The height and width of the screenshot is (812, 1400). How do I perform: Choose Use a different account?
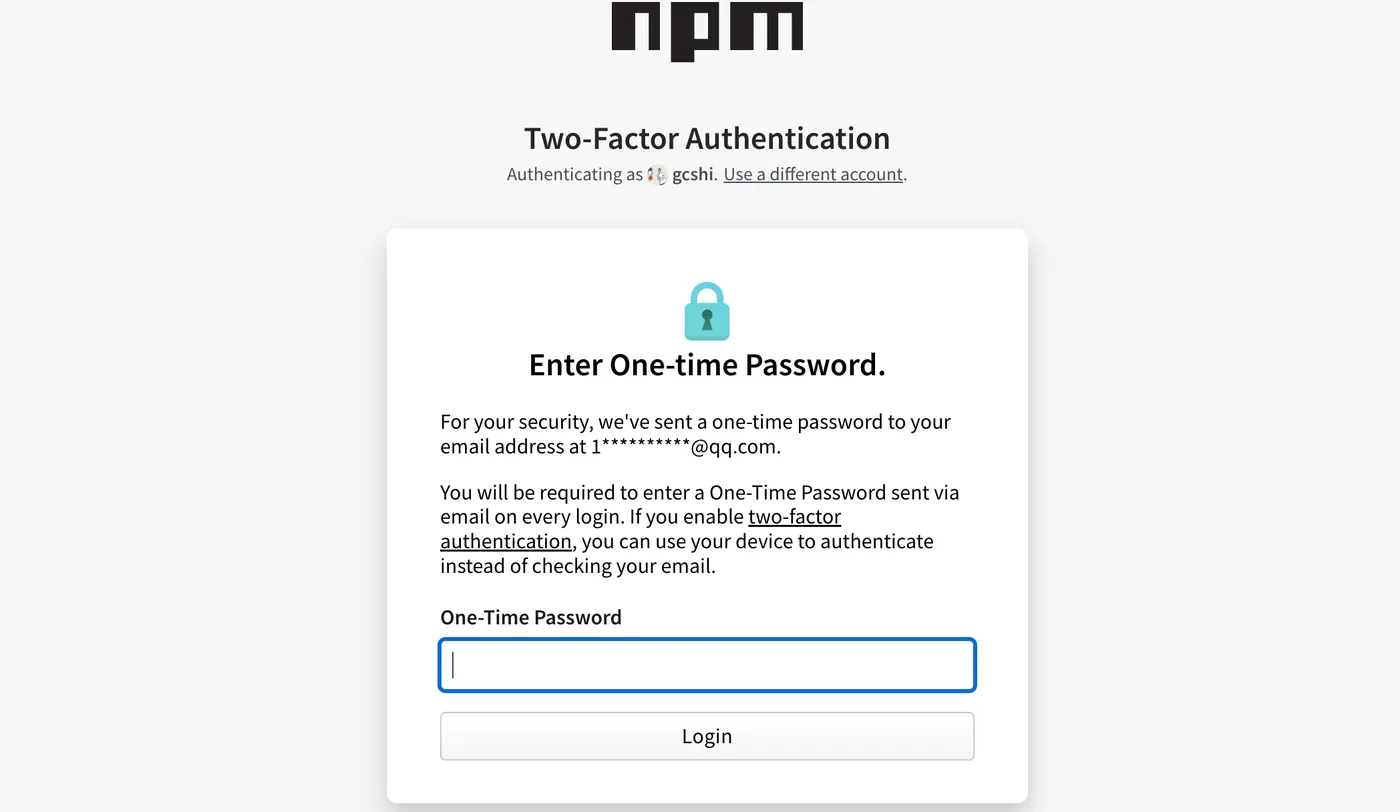tap(813, 174)
